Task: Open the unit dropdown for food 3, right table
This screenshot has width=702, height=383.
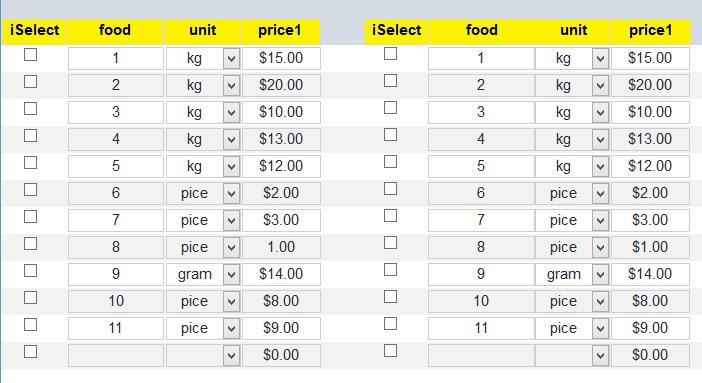Action: coord(600,112)
